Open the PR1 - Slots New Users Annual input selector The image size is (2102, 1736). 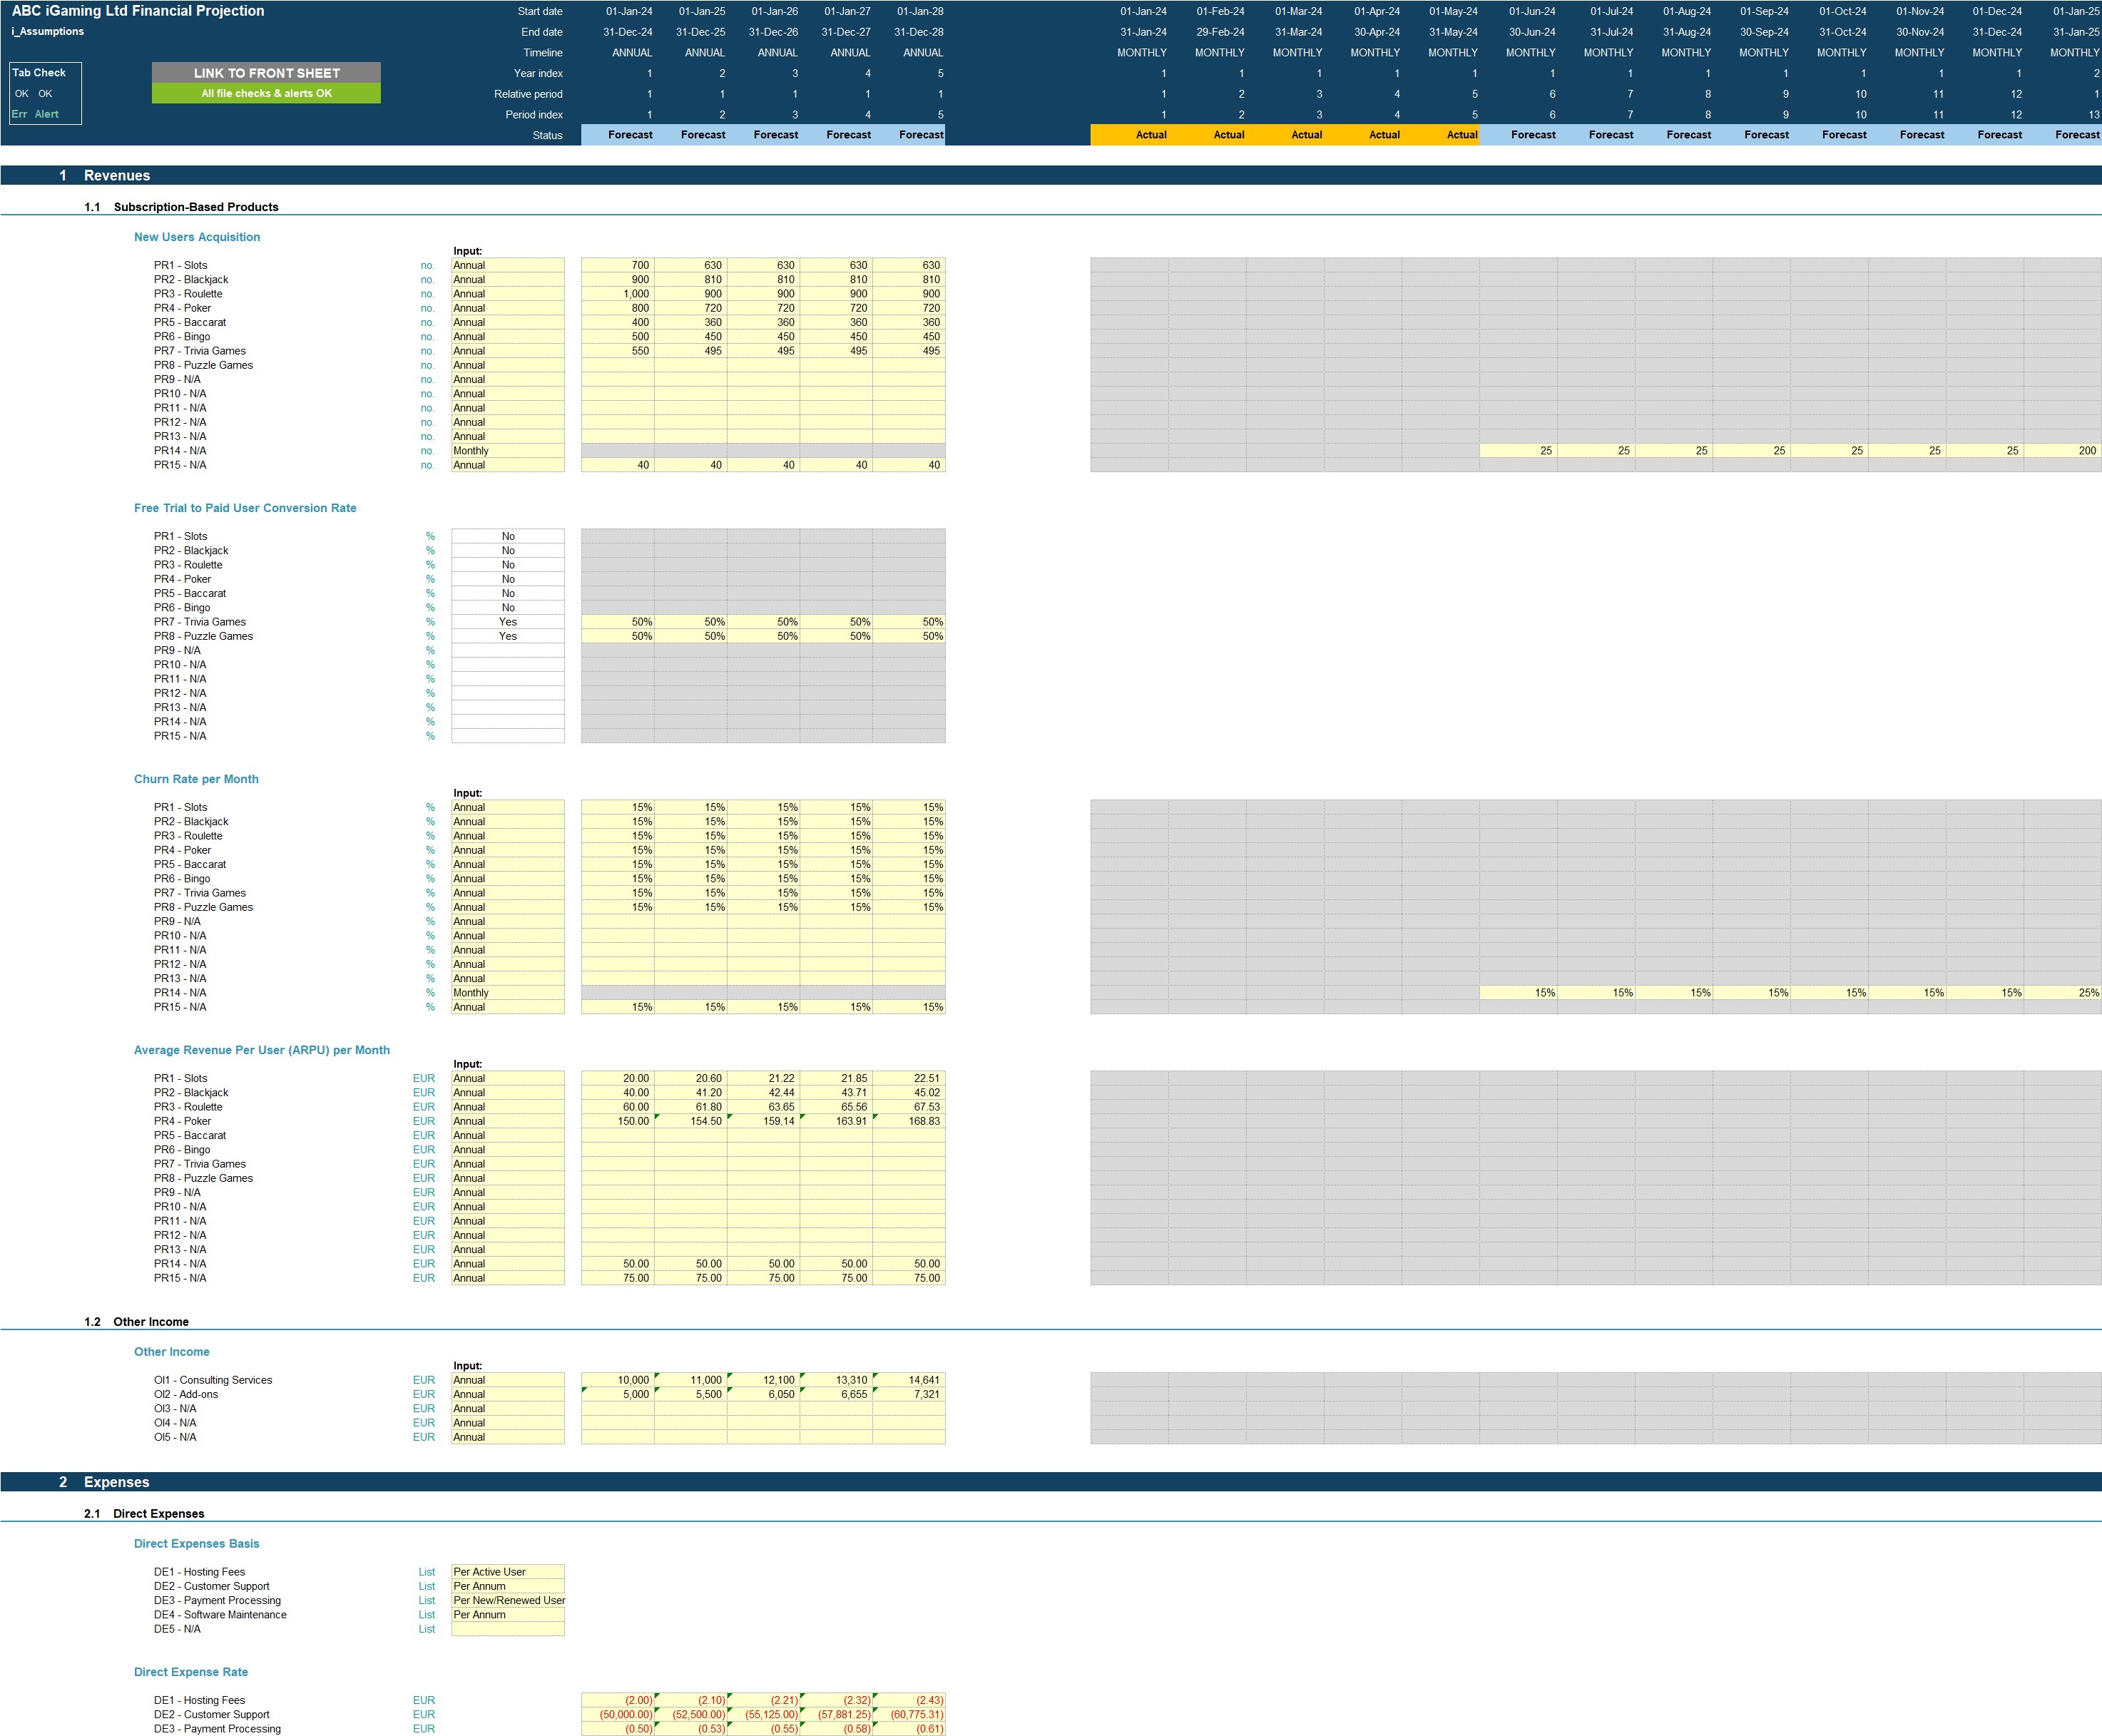(x=507, y=265)
